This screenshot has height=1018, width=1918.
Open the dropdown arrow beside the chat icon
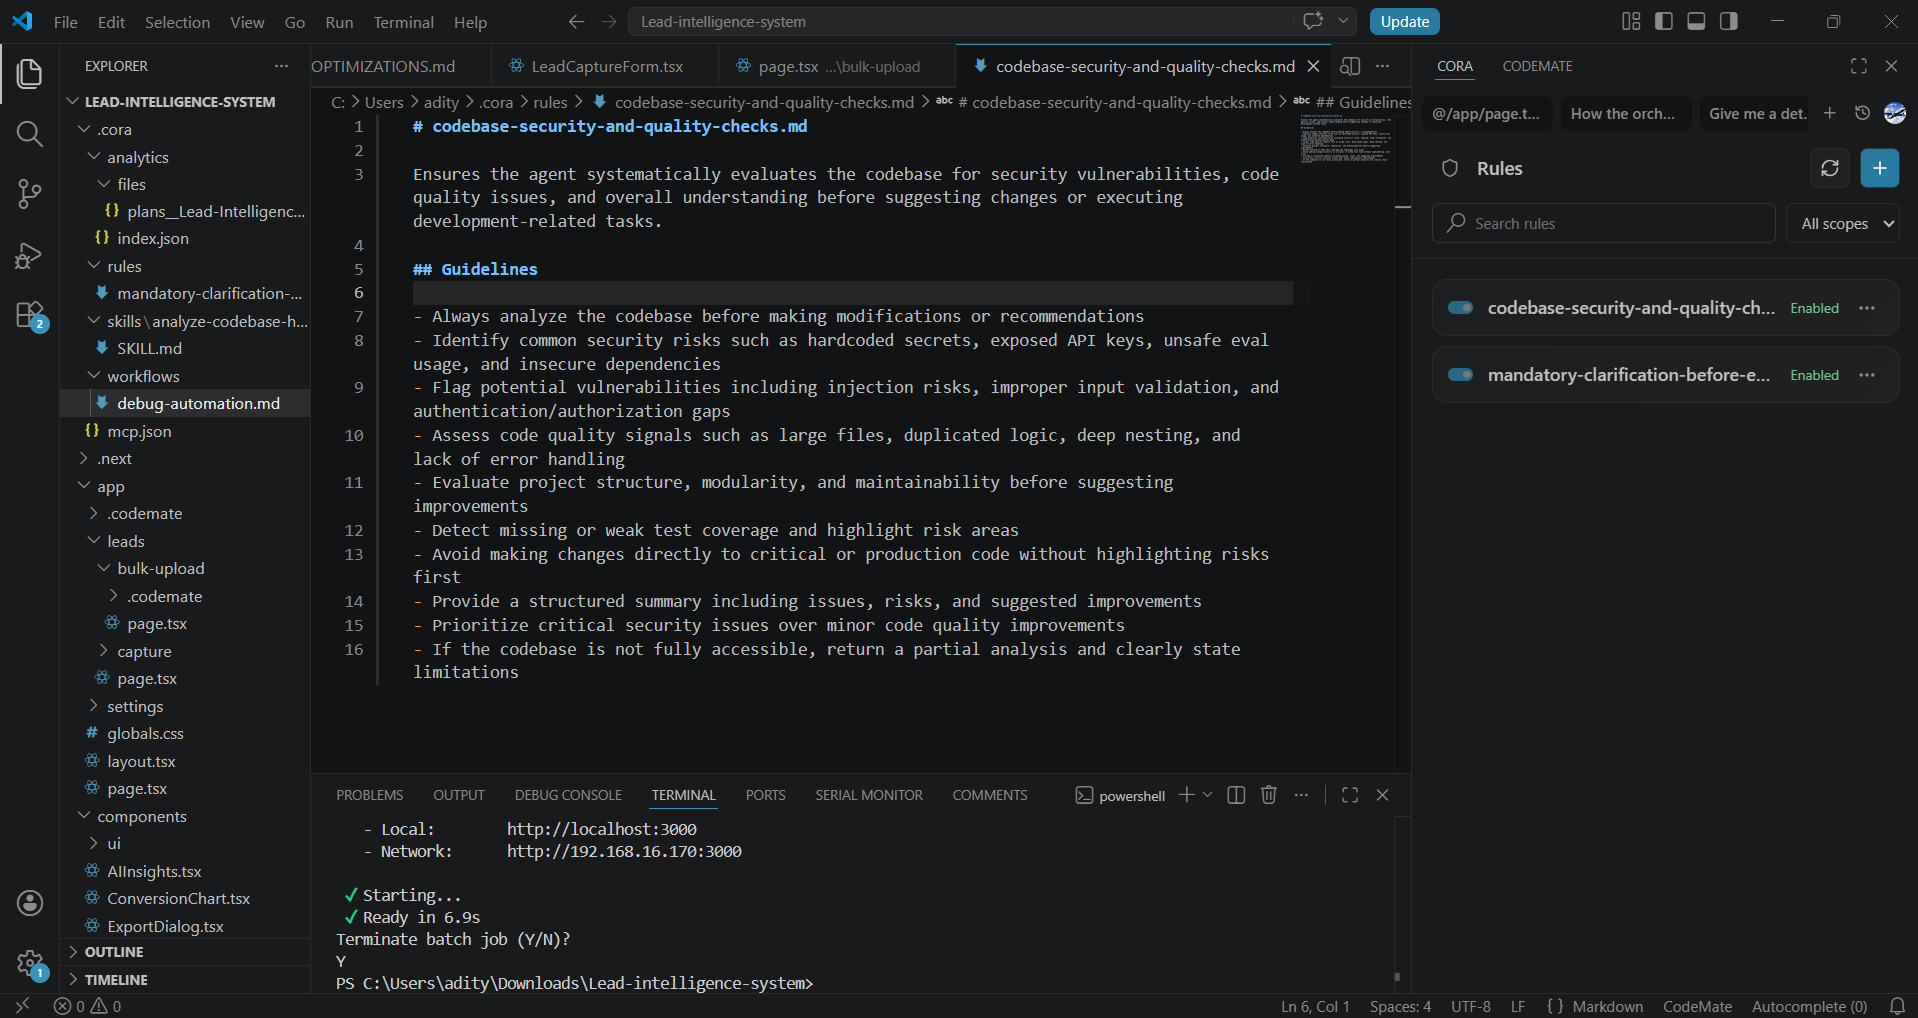point(1343,21)
